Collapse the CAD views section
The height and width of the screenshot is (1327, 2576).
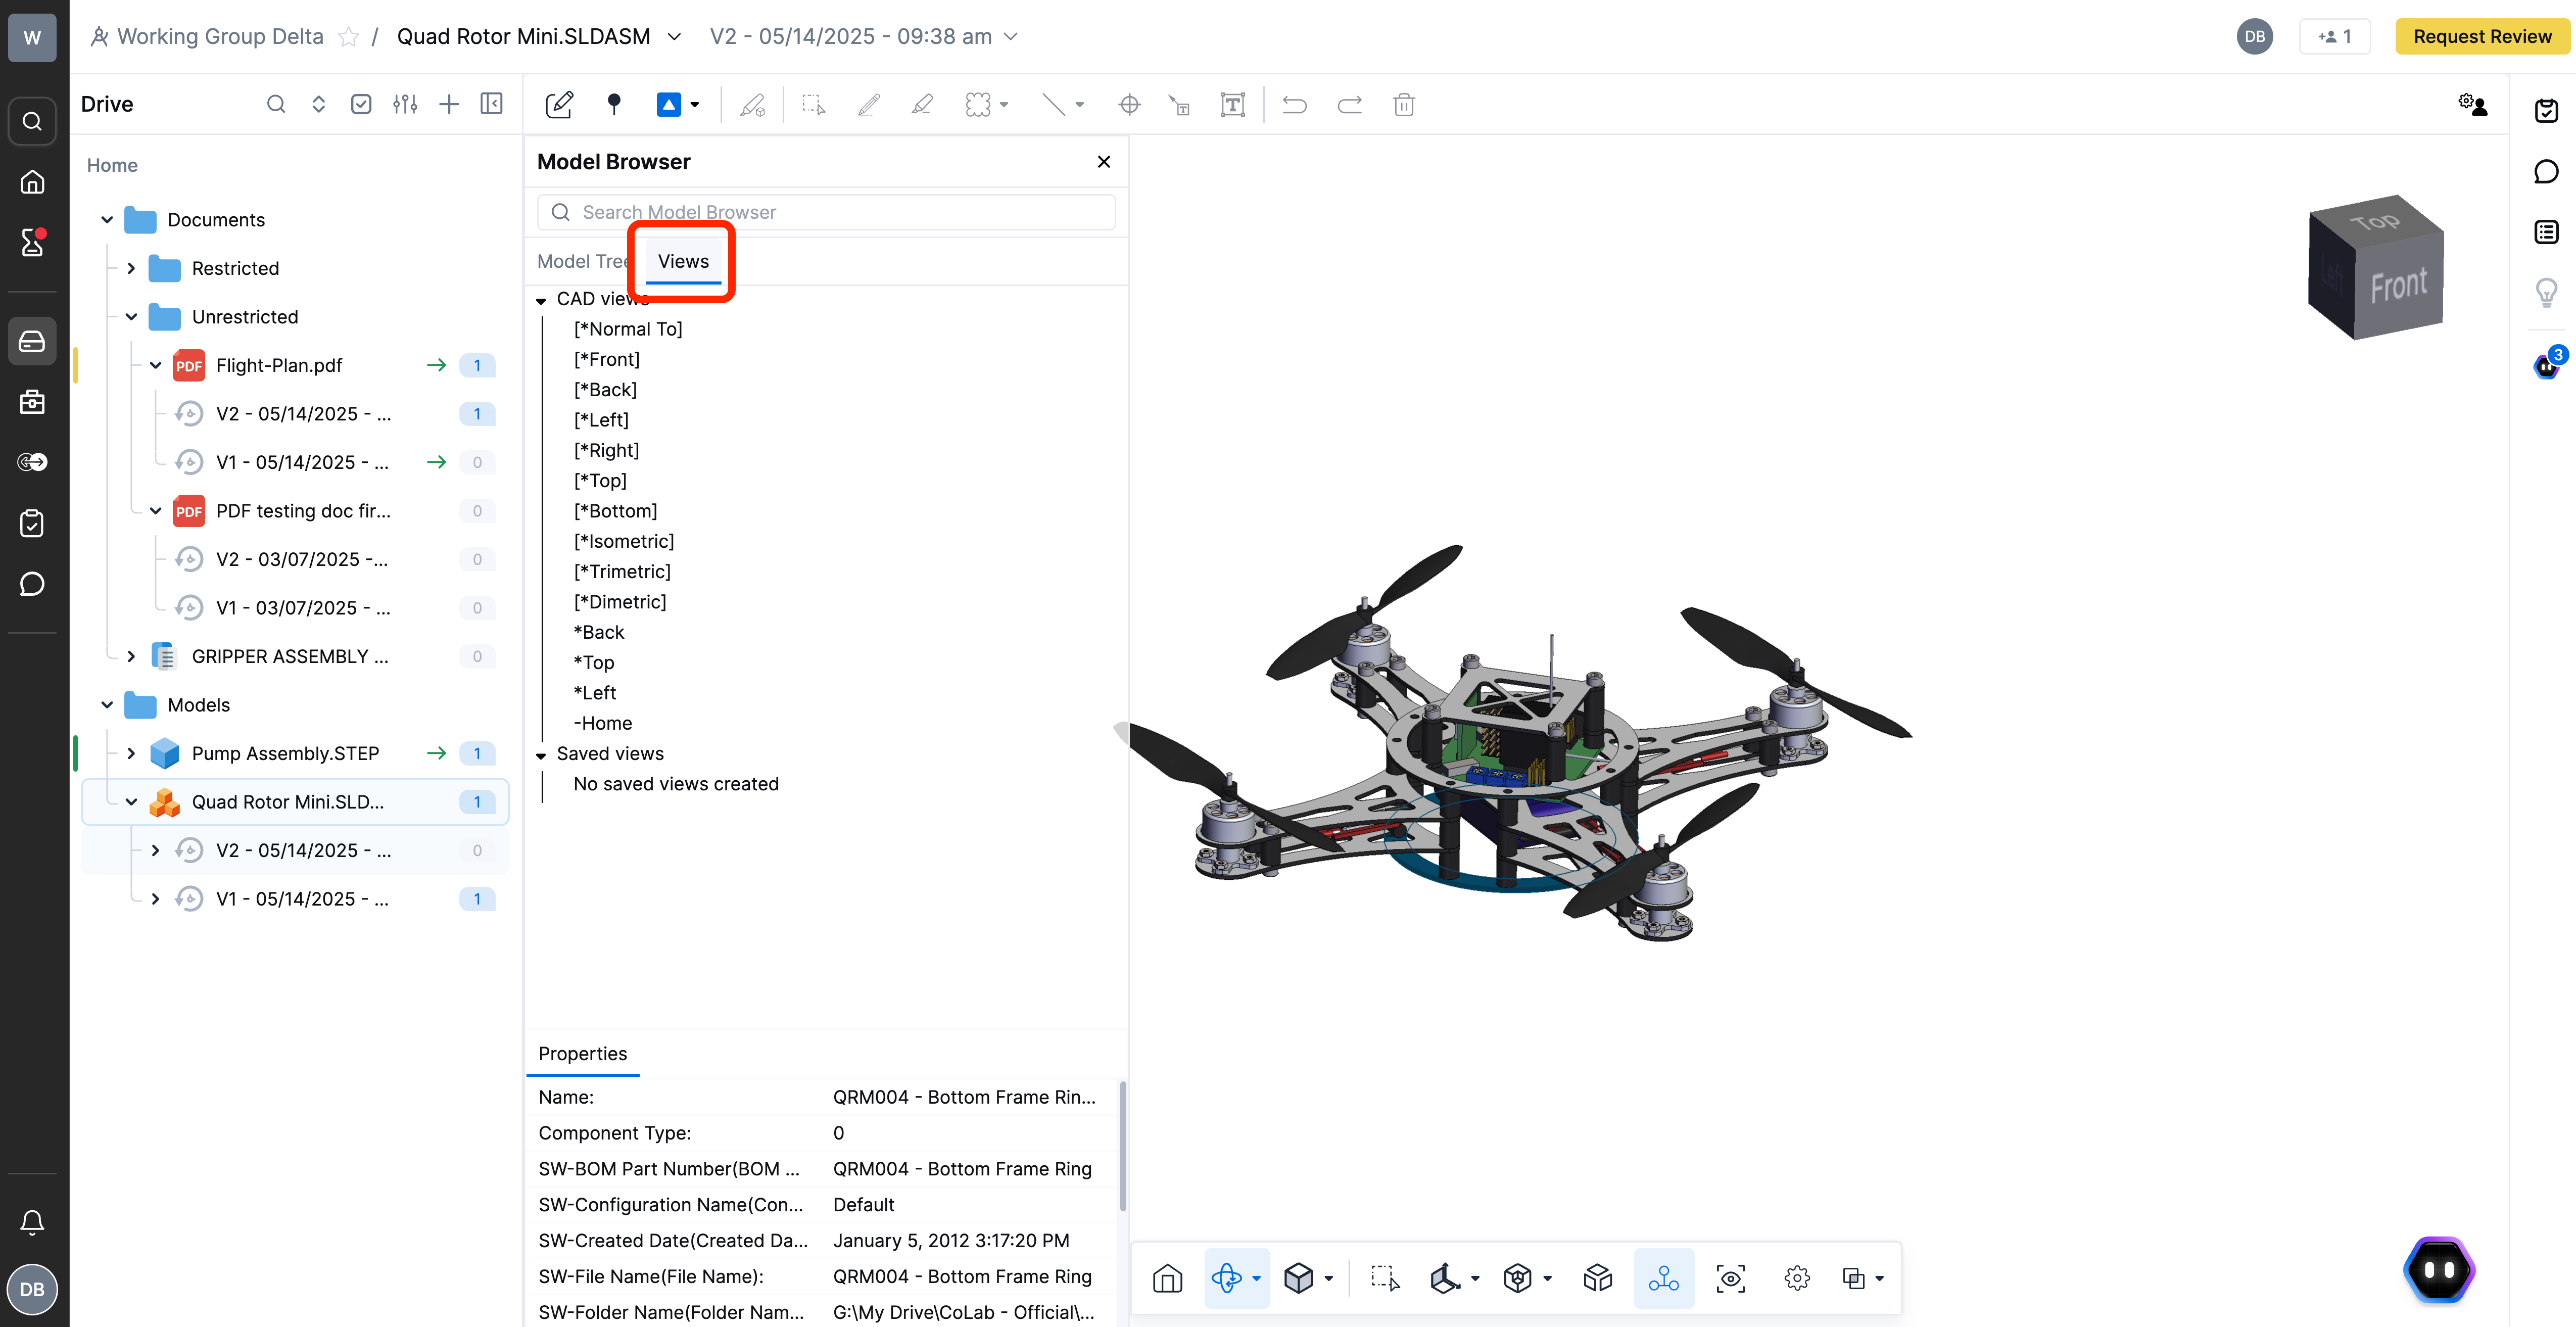[541, 300]
